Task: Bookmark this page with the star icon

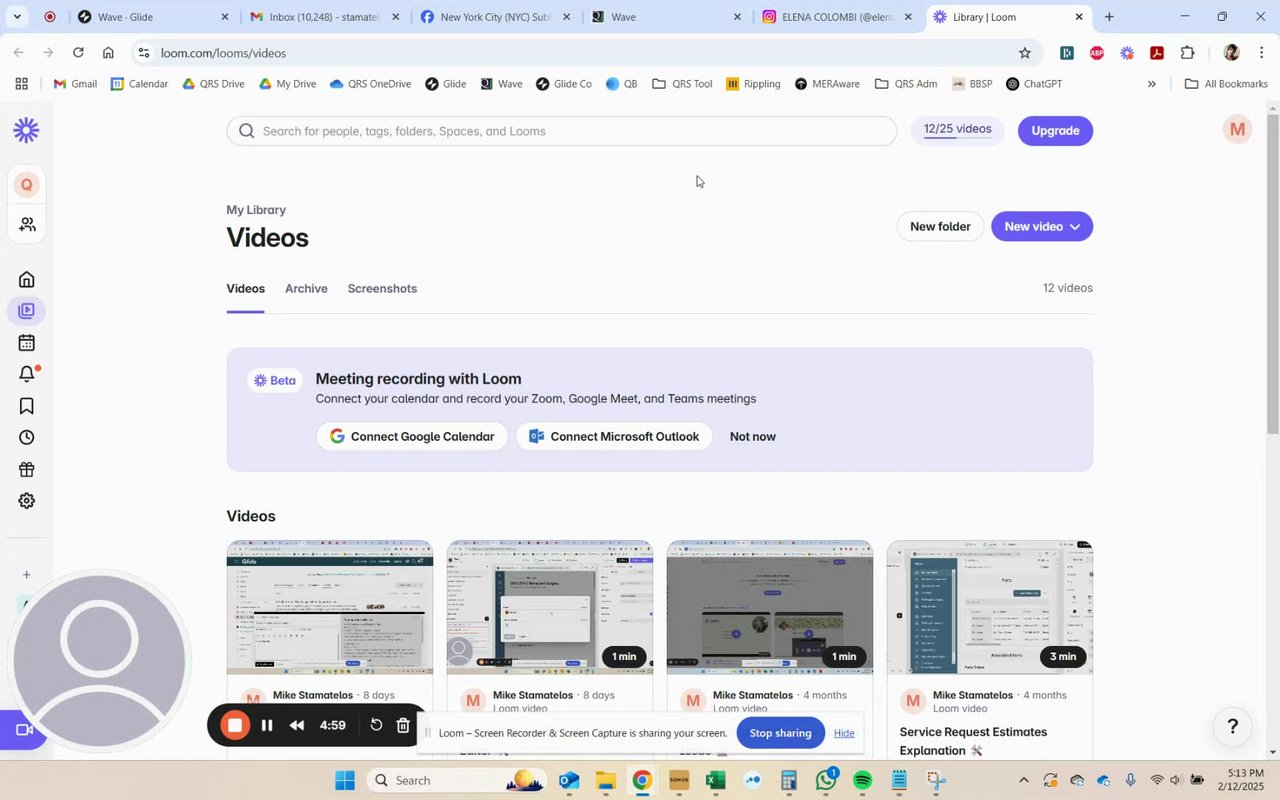Action: (x=1024, y=53)
